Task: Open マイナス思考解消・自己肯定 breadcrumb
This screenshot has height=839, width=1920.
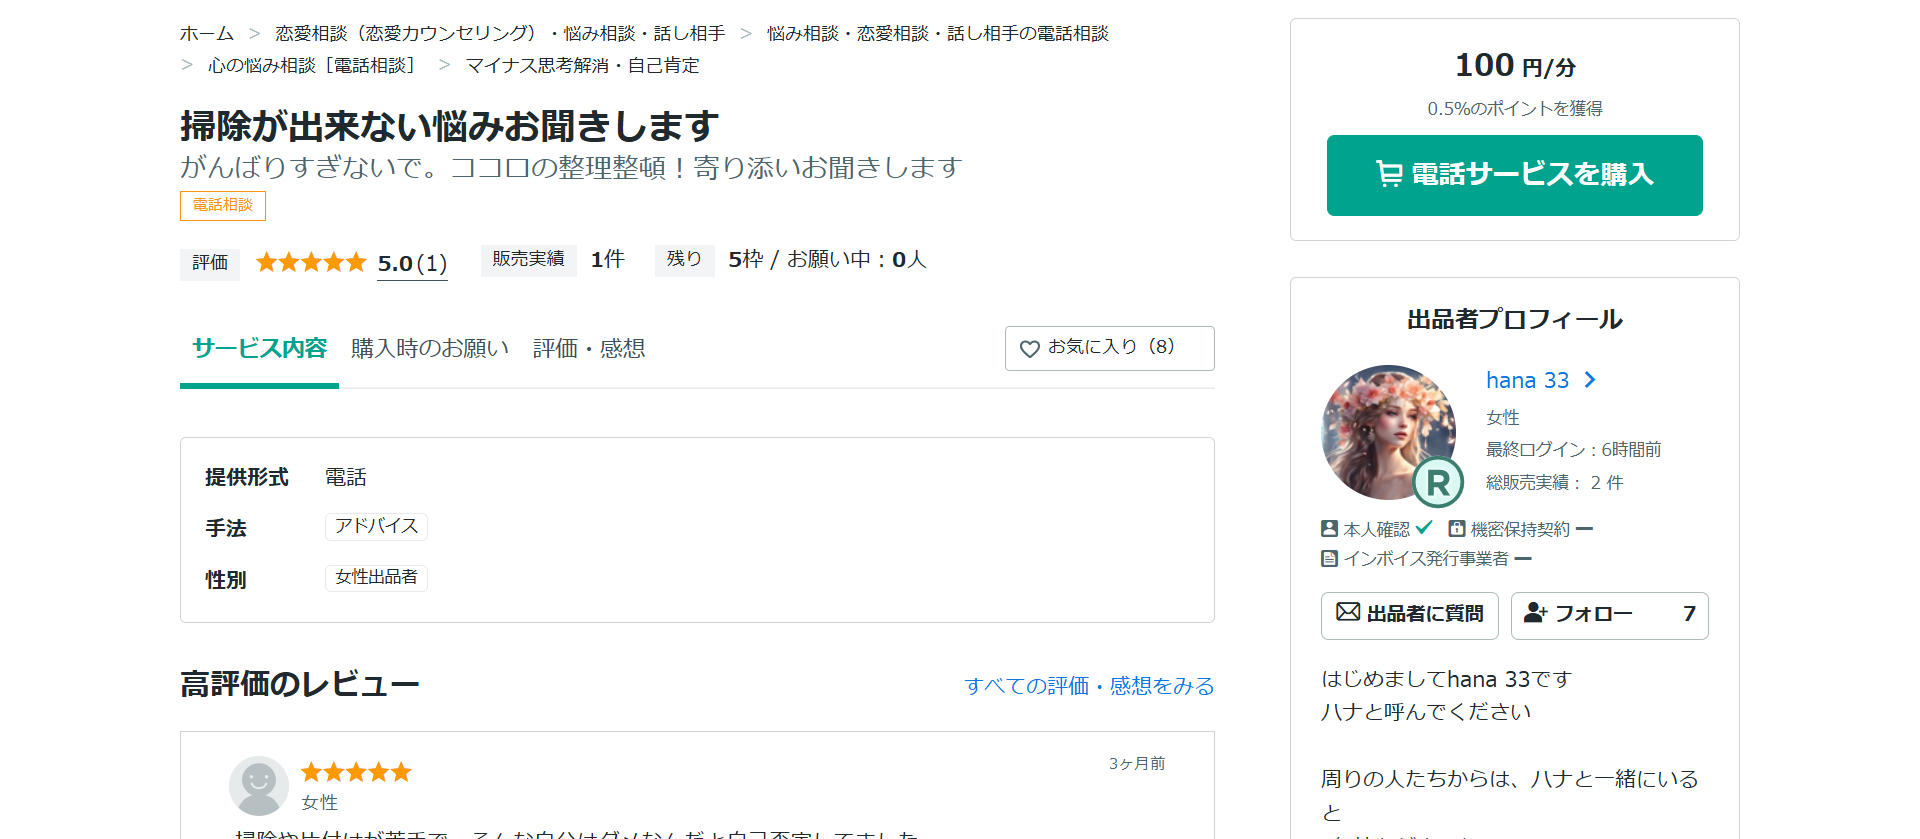Action: pyautogui.click(x=582, y=66)
